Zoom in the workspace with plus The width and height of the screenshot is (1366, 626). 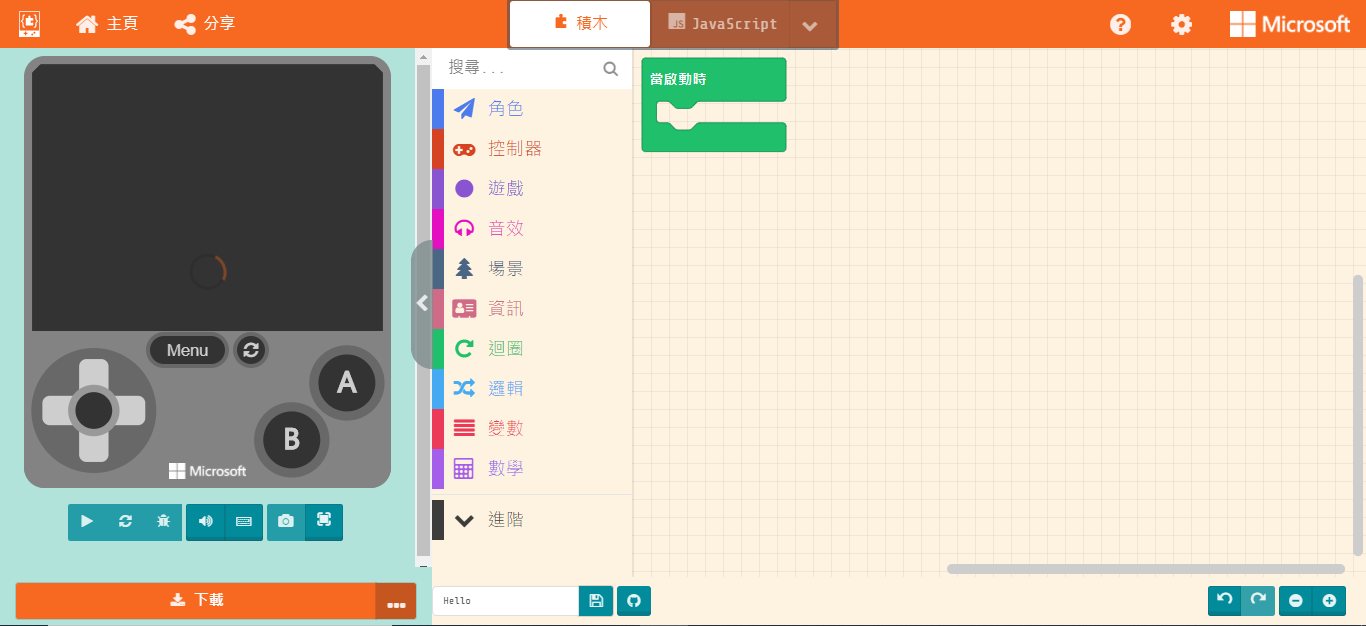tap(1329, 600)
